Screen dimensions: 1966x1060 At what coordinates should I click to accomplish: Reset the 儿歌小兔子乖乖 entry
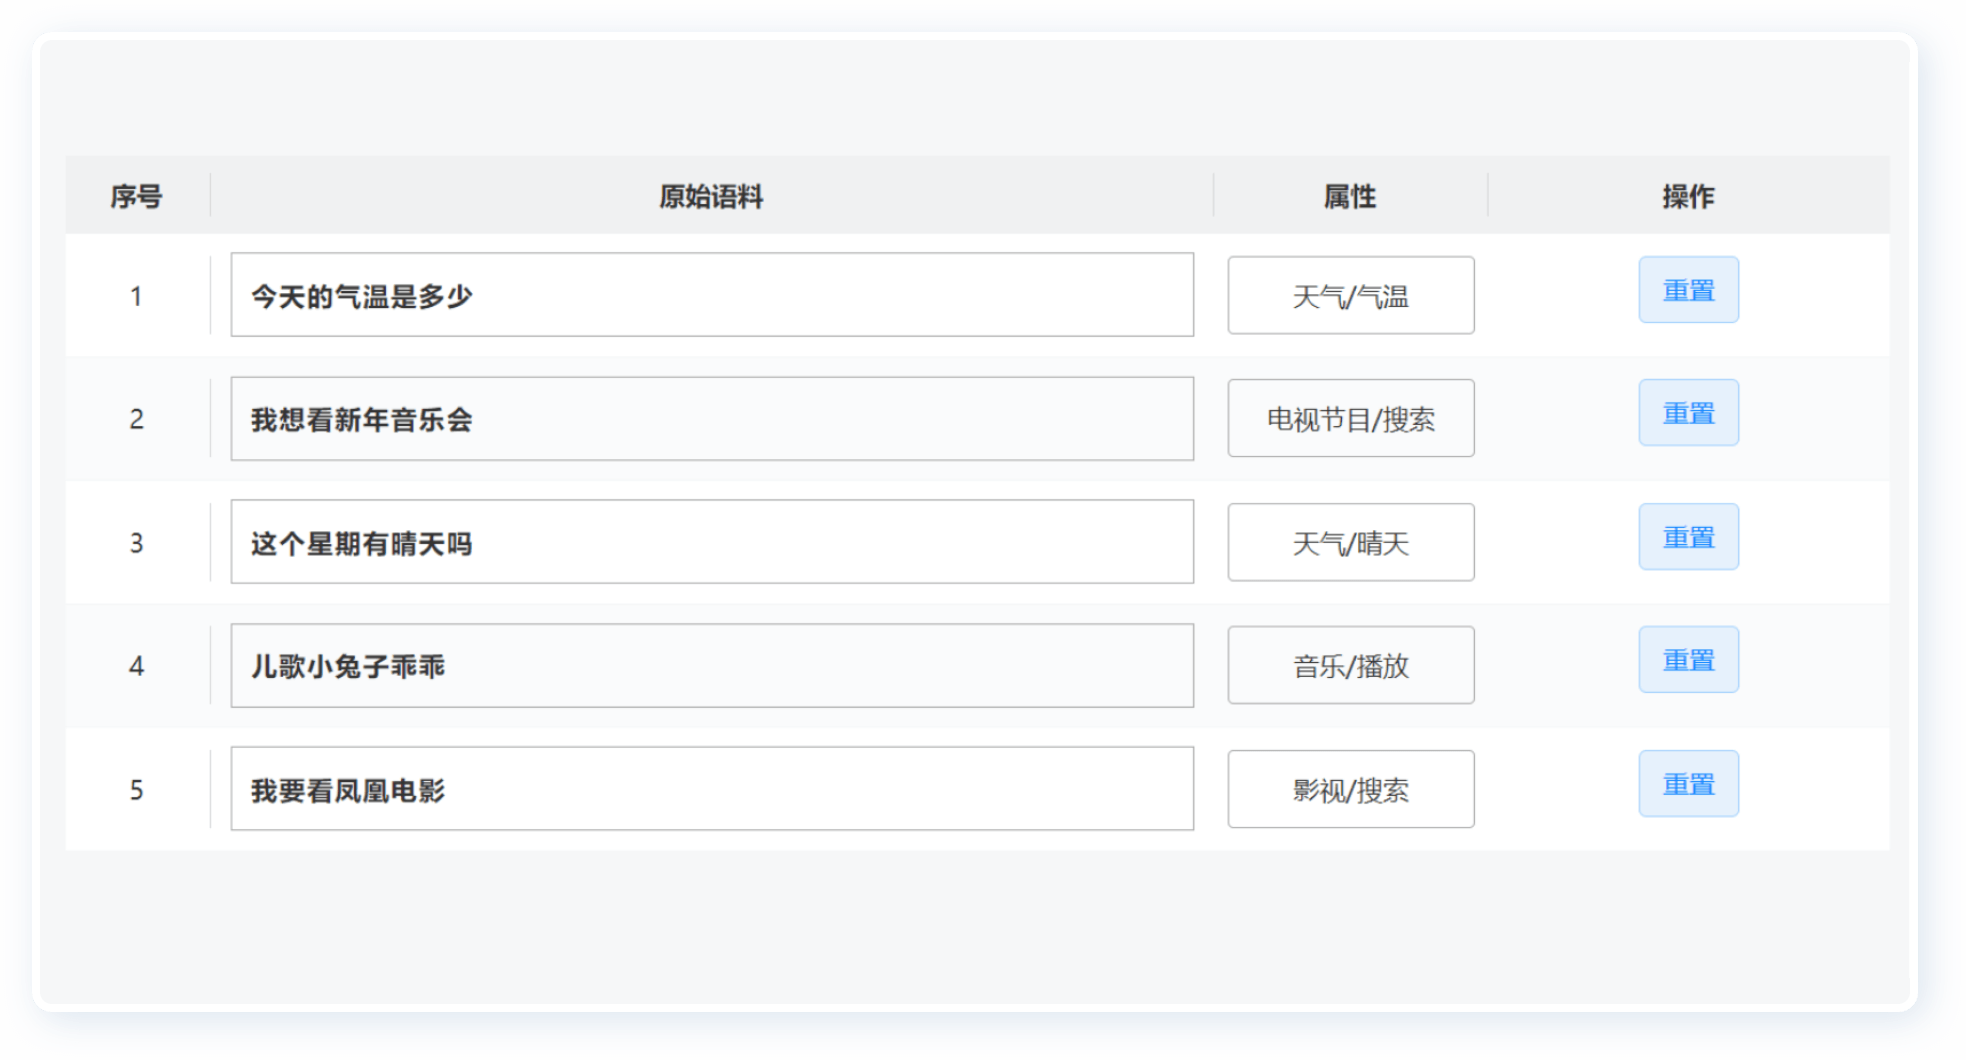1688,660
